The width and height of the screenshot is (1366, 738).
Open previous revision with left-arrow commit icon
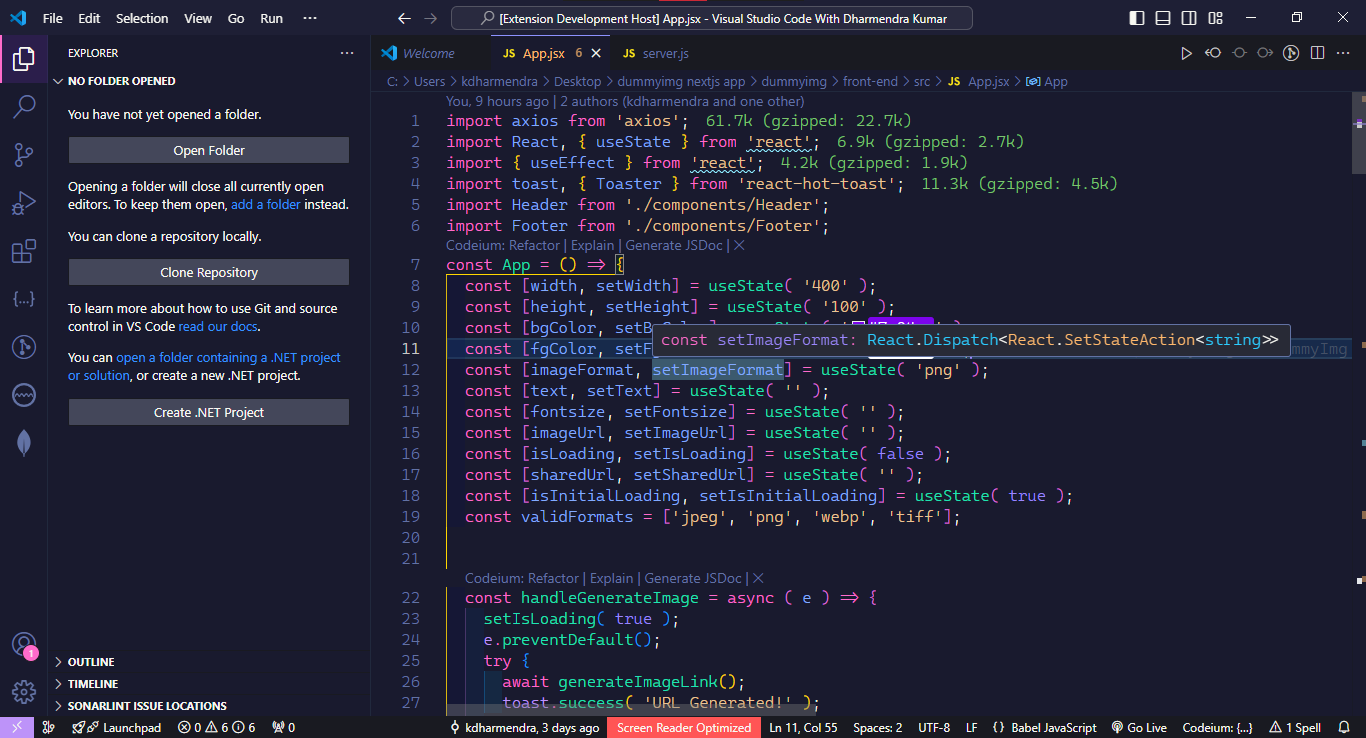click(x=1213, y=53)
